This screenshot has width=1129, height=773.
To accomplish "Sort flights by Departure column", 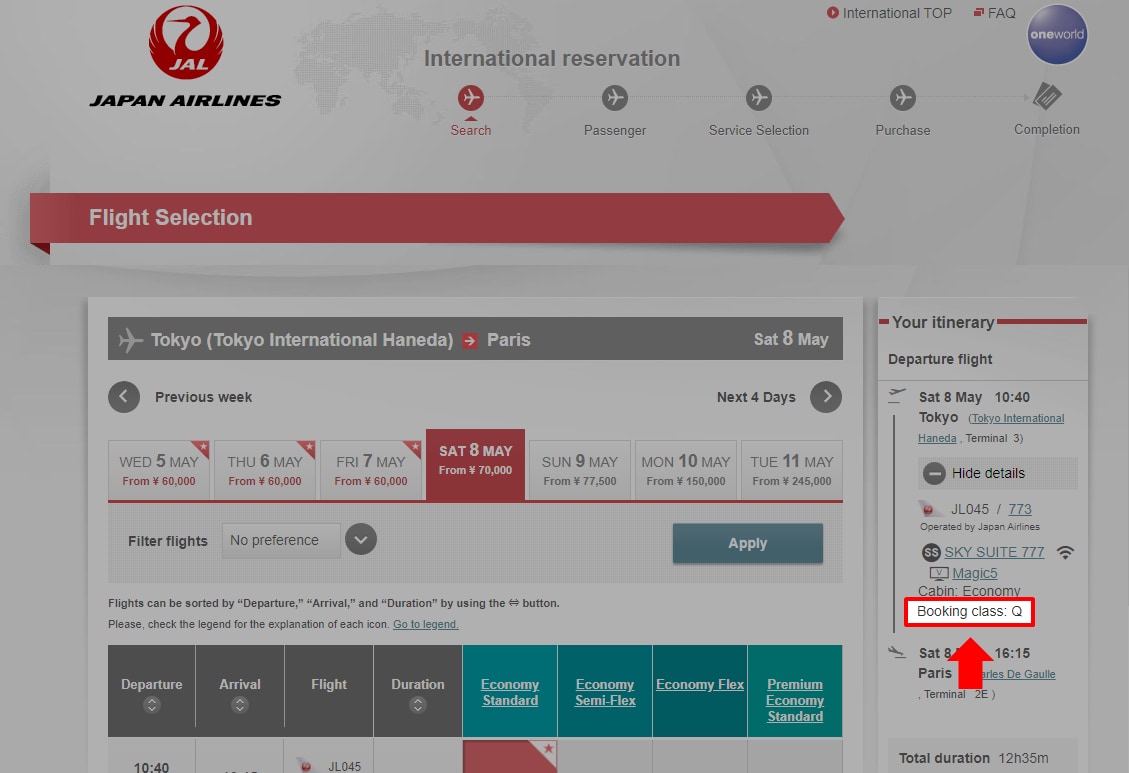I will pos(151,704).
